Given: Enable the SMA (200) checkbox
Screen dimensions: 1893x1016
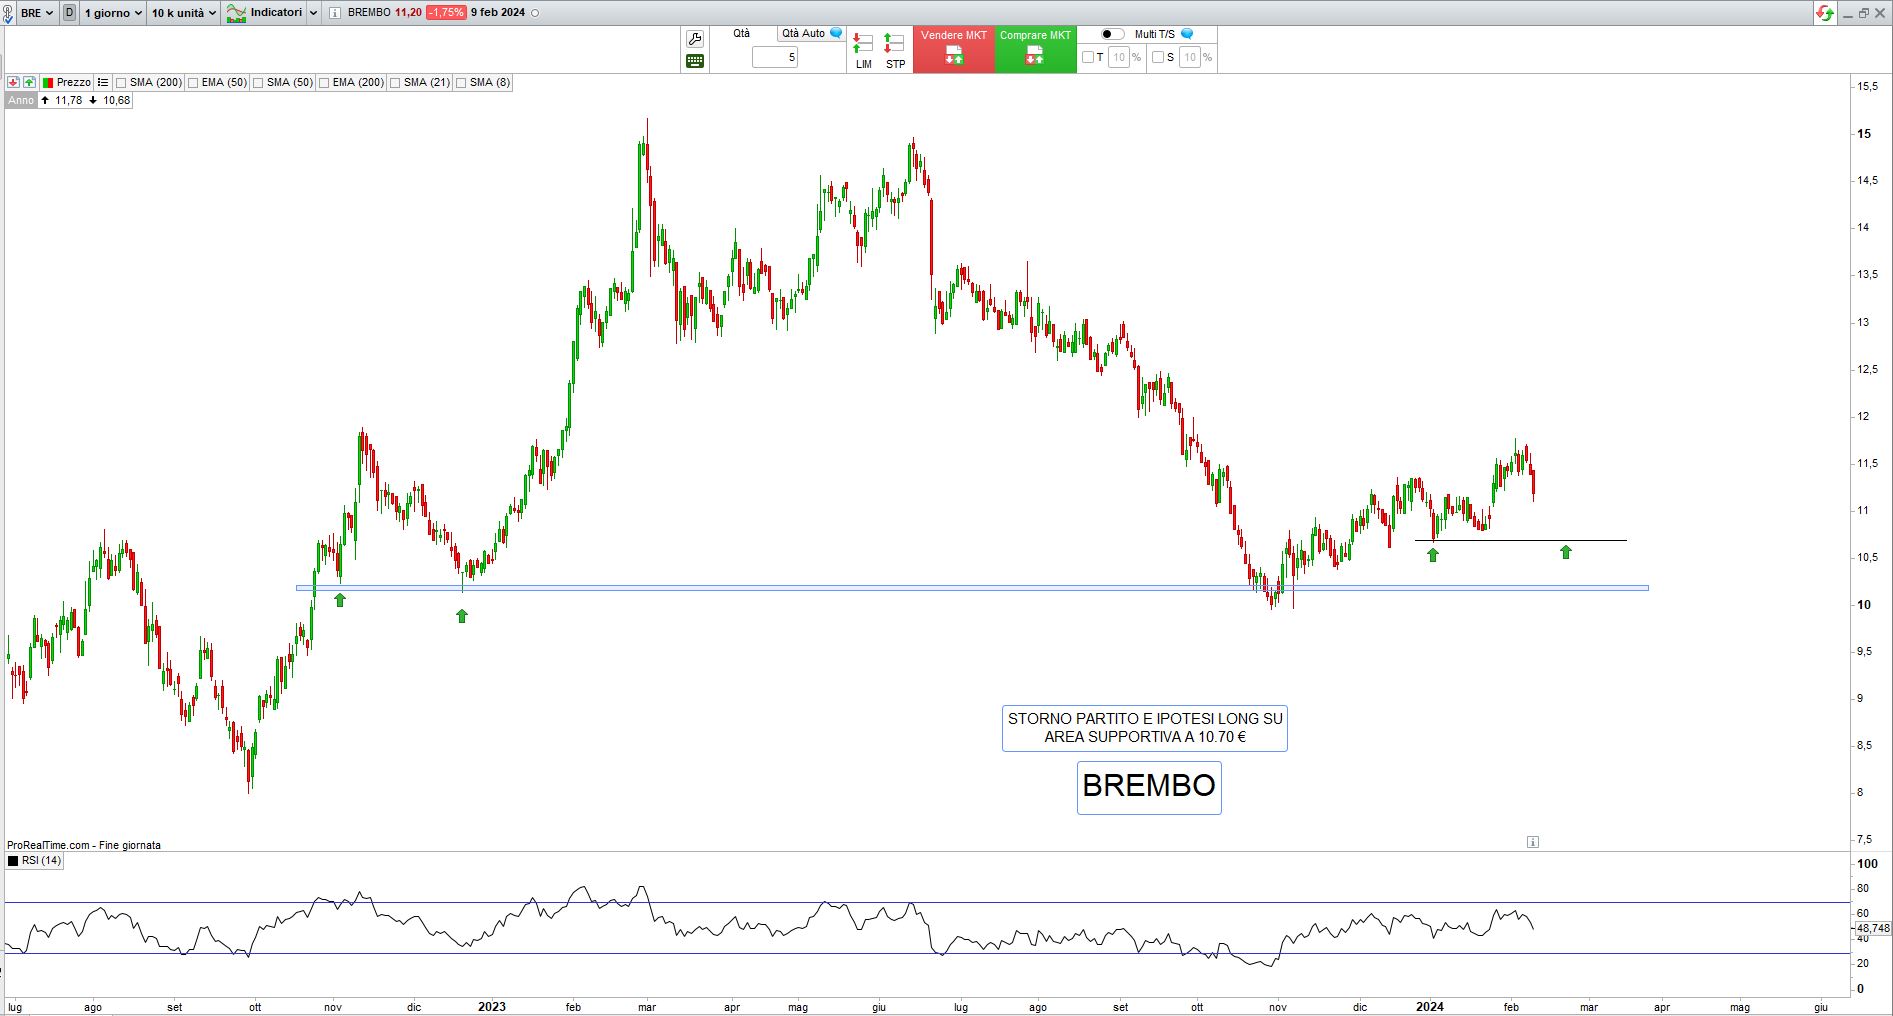Looking at the screenshot, I should (x=121, y=83).
